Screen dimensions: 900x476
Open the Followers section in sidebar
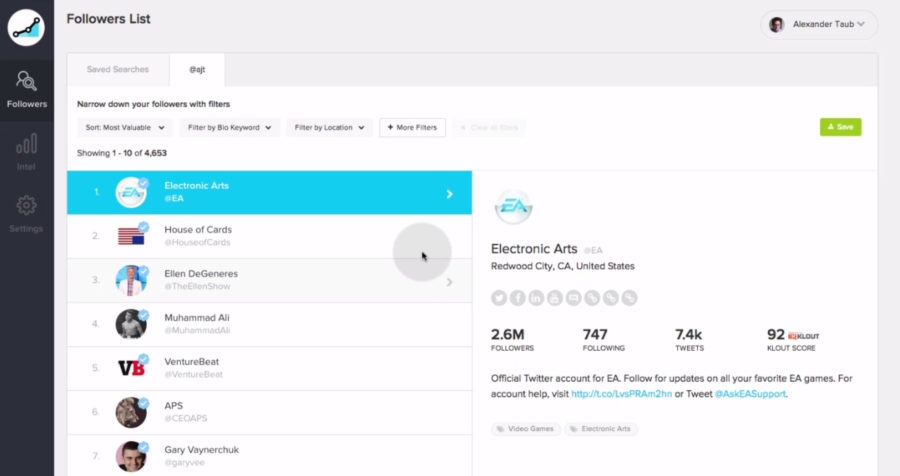[26, 90]
